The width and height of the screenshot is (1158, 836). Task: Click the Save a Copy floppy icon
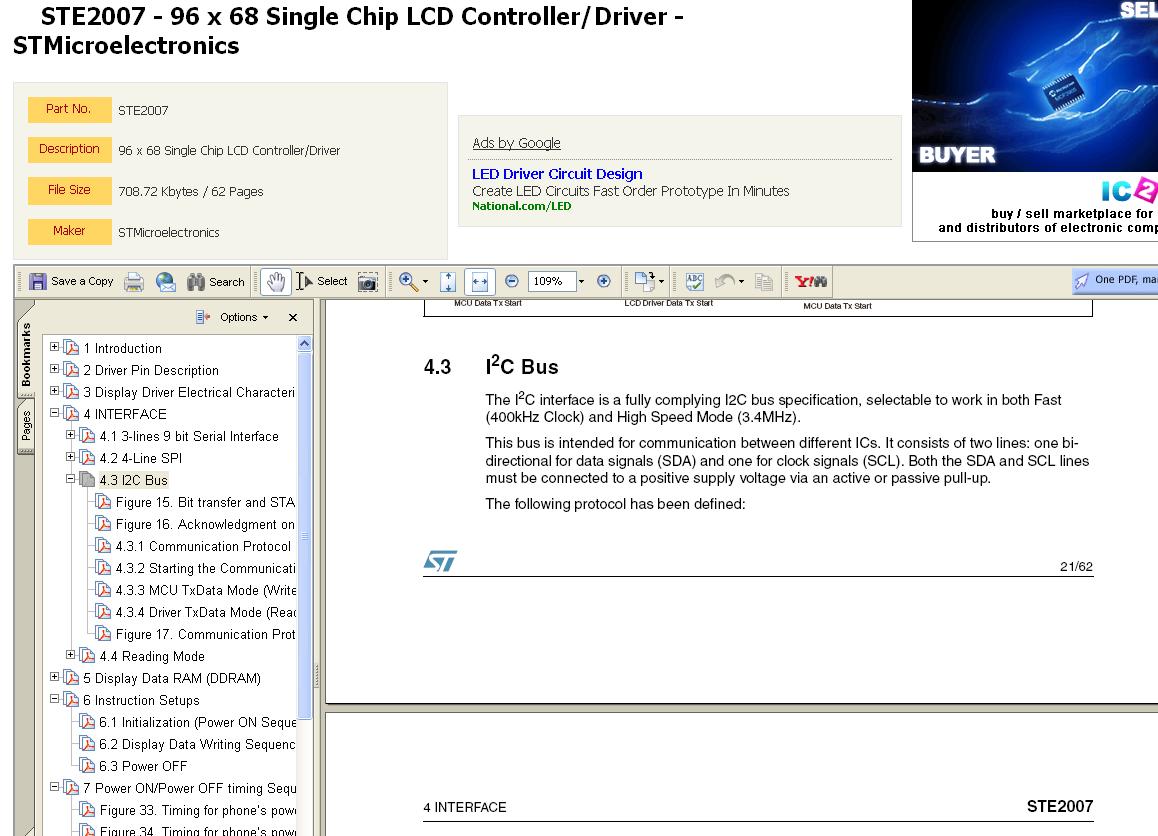click(x=38, y=281)
